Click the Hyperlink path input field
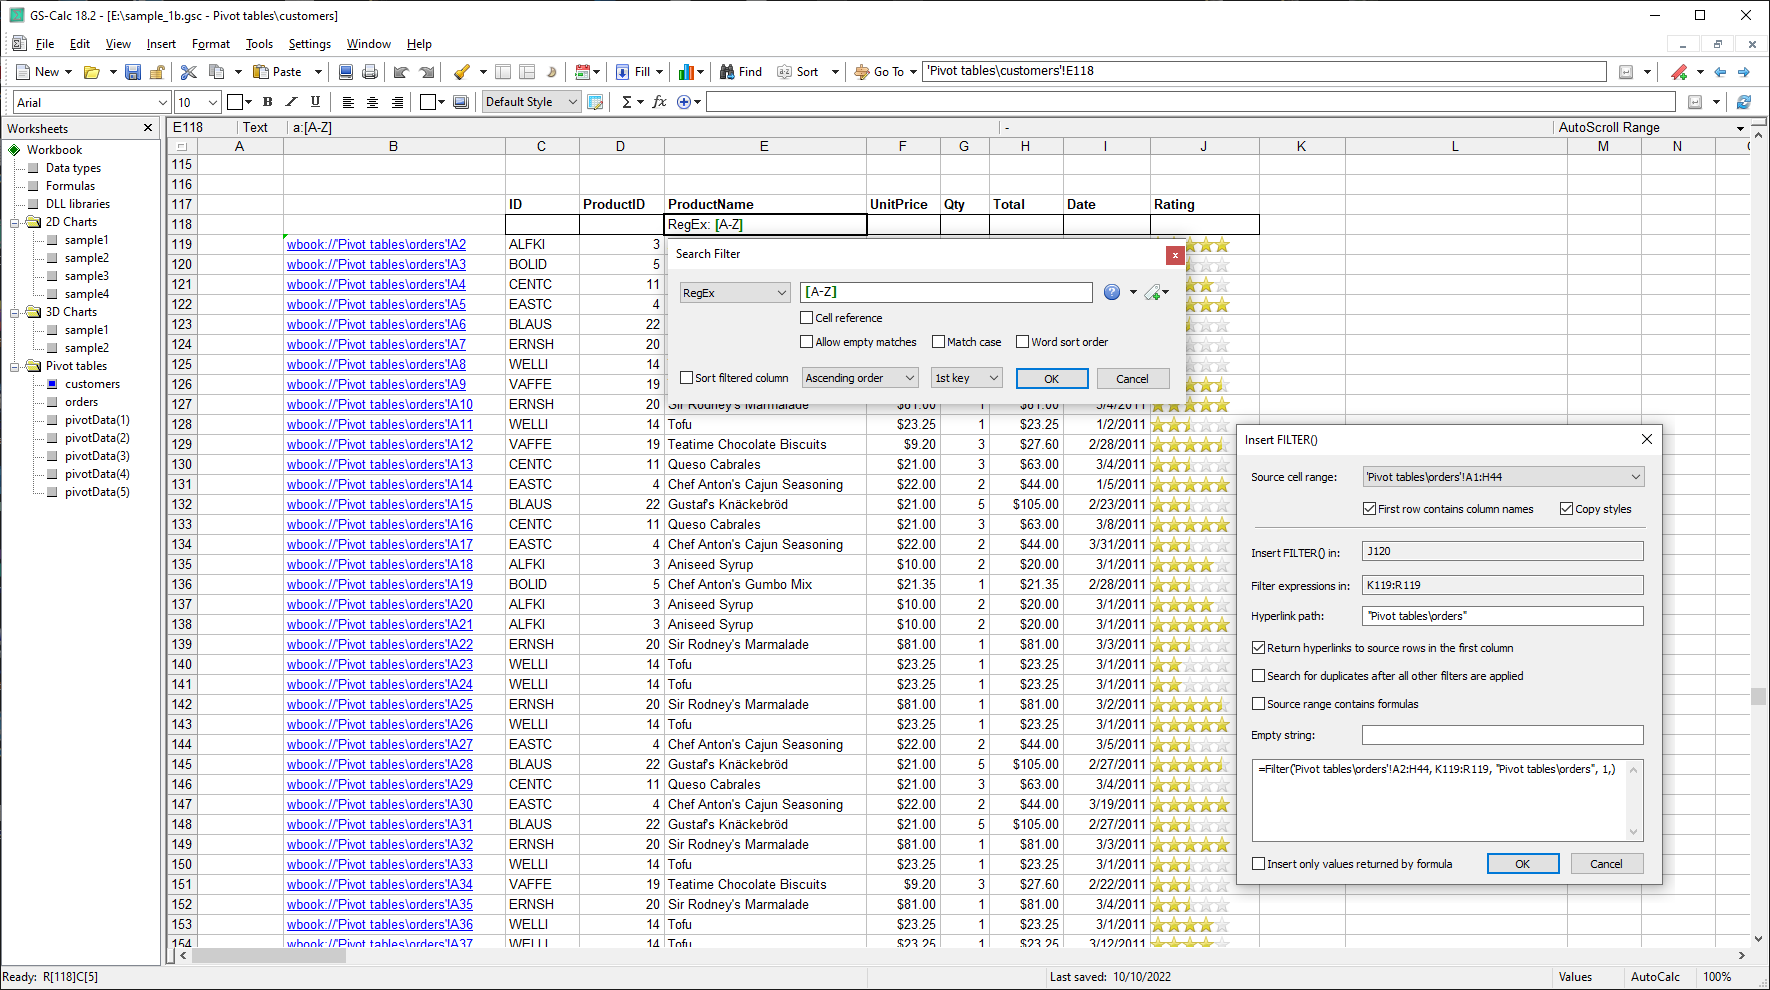This screenshot has height=990, width=1770. (x=1503, y=616)
